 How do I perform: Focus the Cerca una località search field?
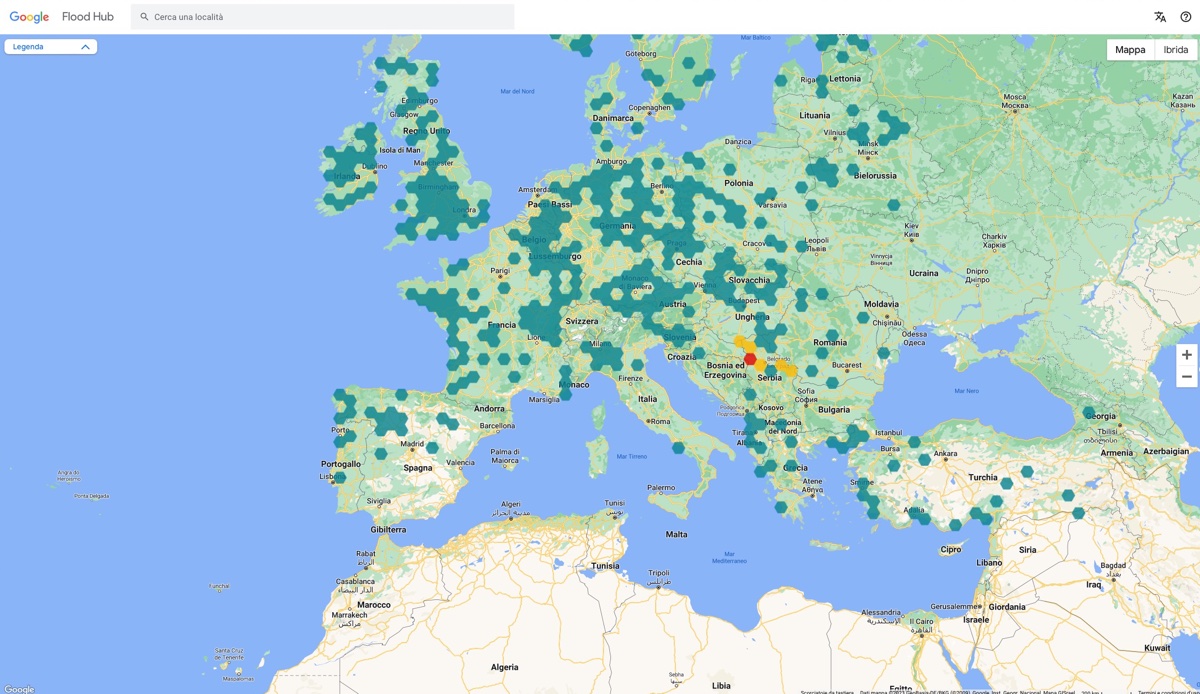323,17
